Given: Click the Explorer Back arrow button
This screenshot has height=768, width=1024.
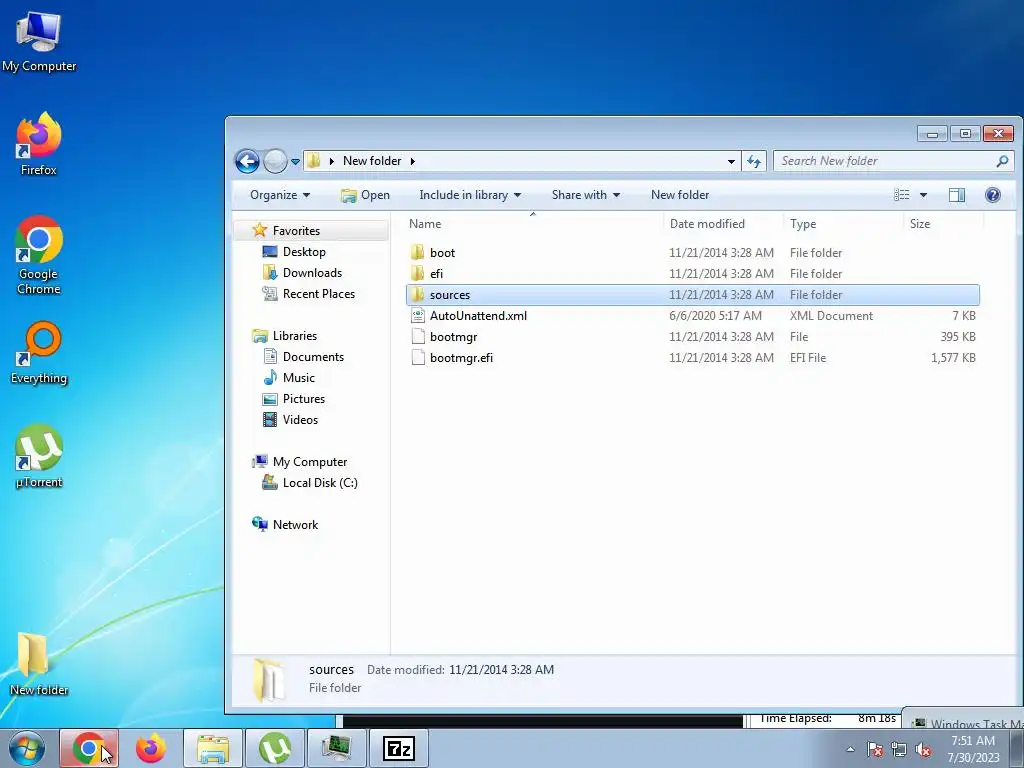Looking at the screenshot, I should [x=248, y=161].
